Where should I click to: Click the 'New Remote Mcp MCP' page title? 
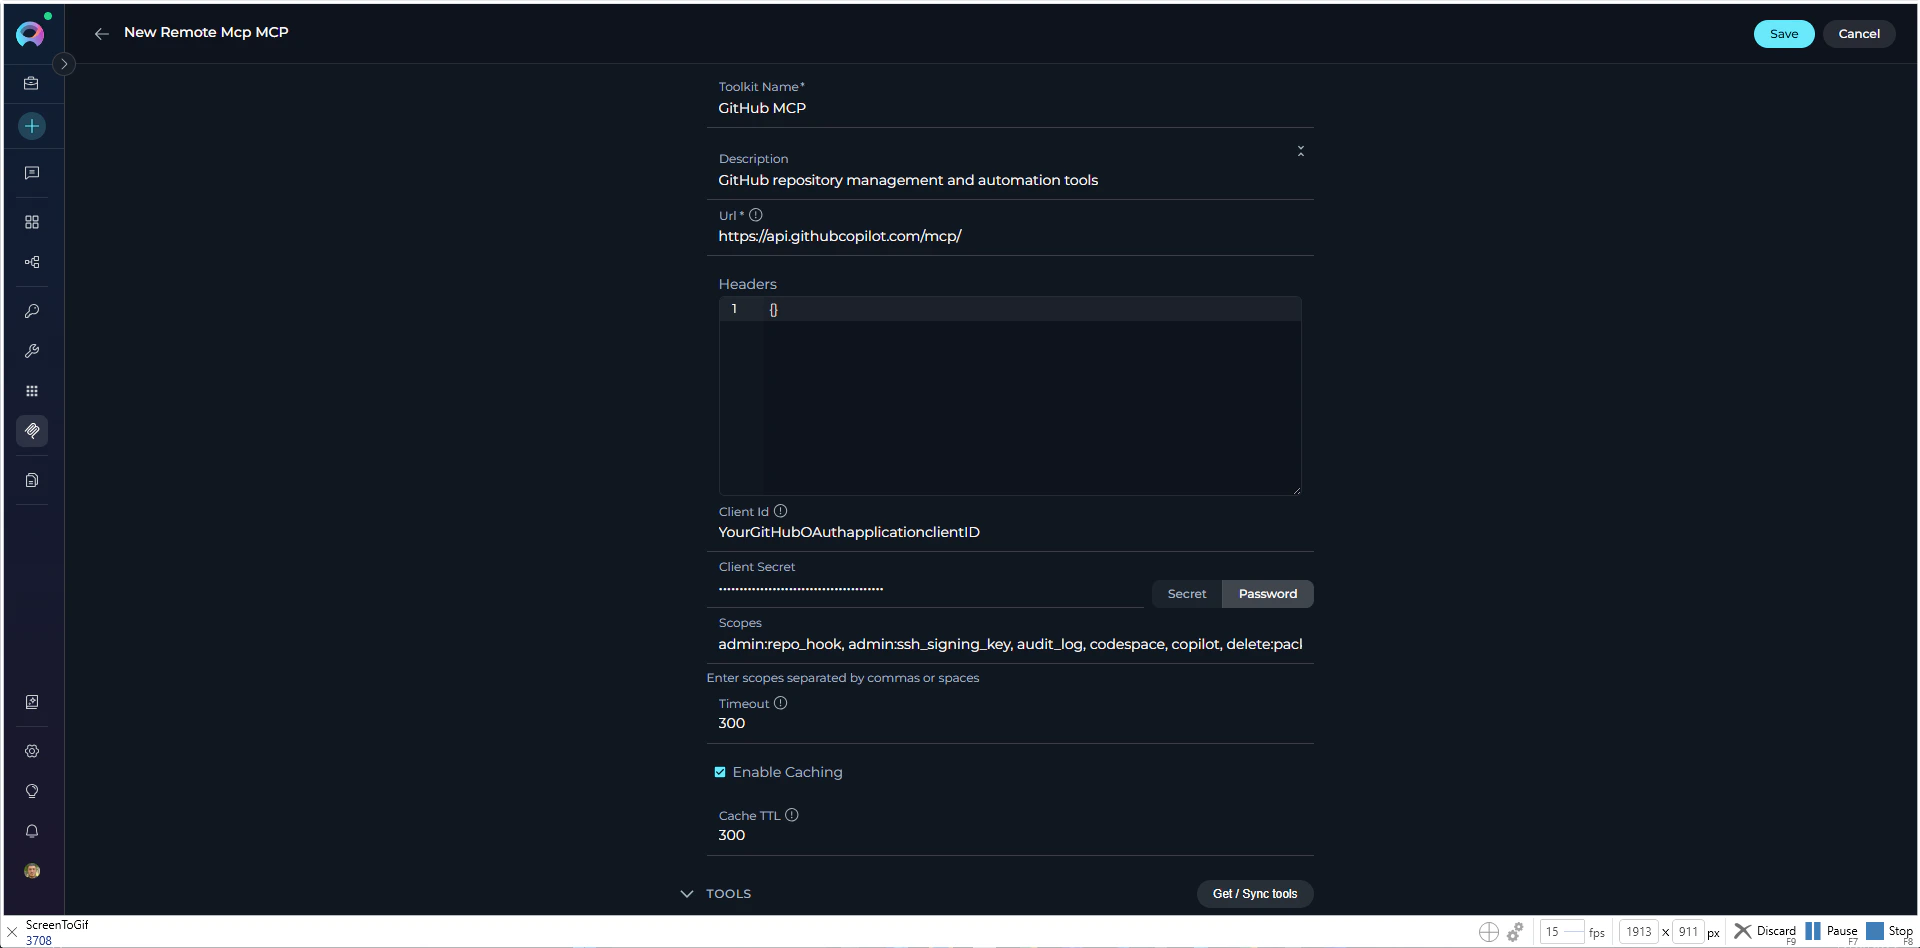pos(206,32)
